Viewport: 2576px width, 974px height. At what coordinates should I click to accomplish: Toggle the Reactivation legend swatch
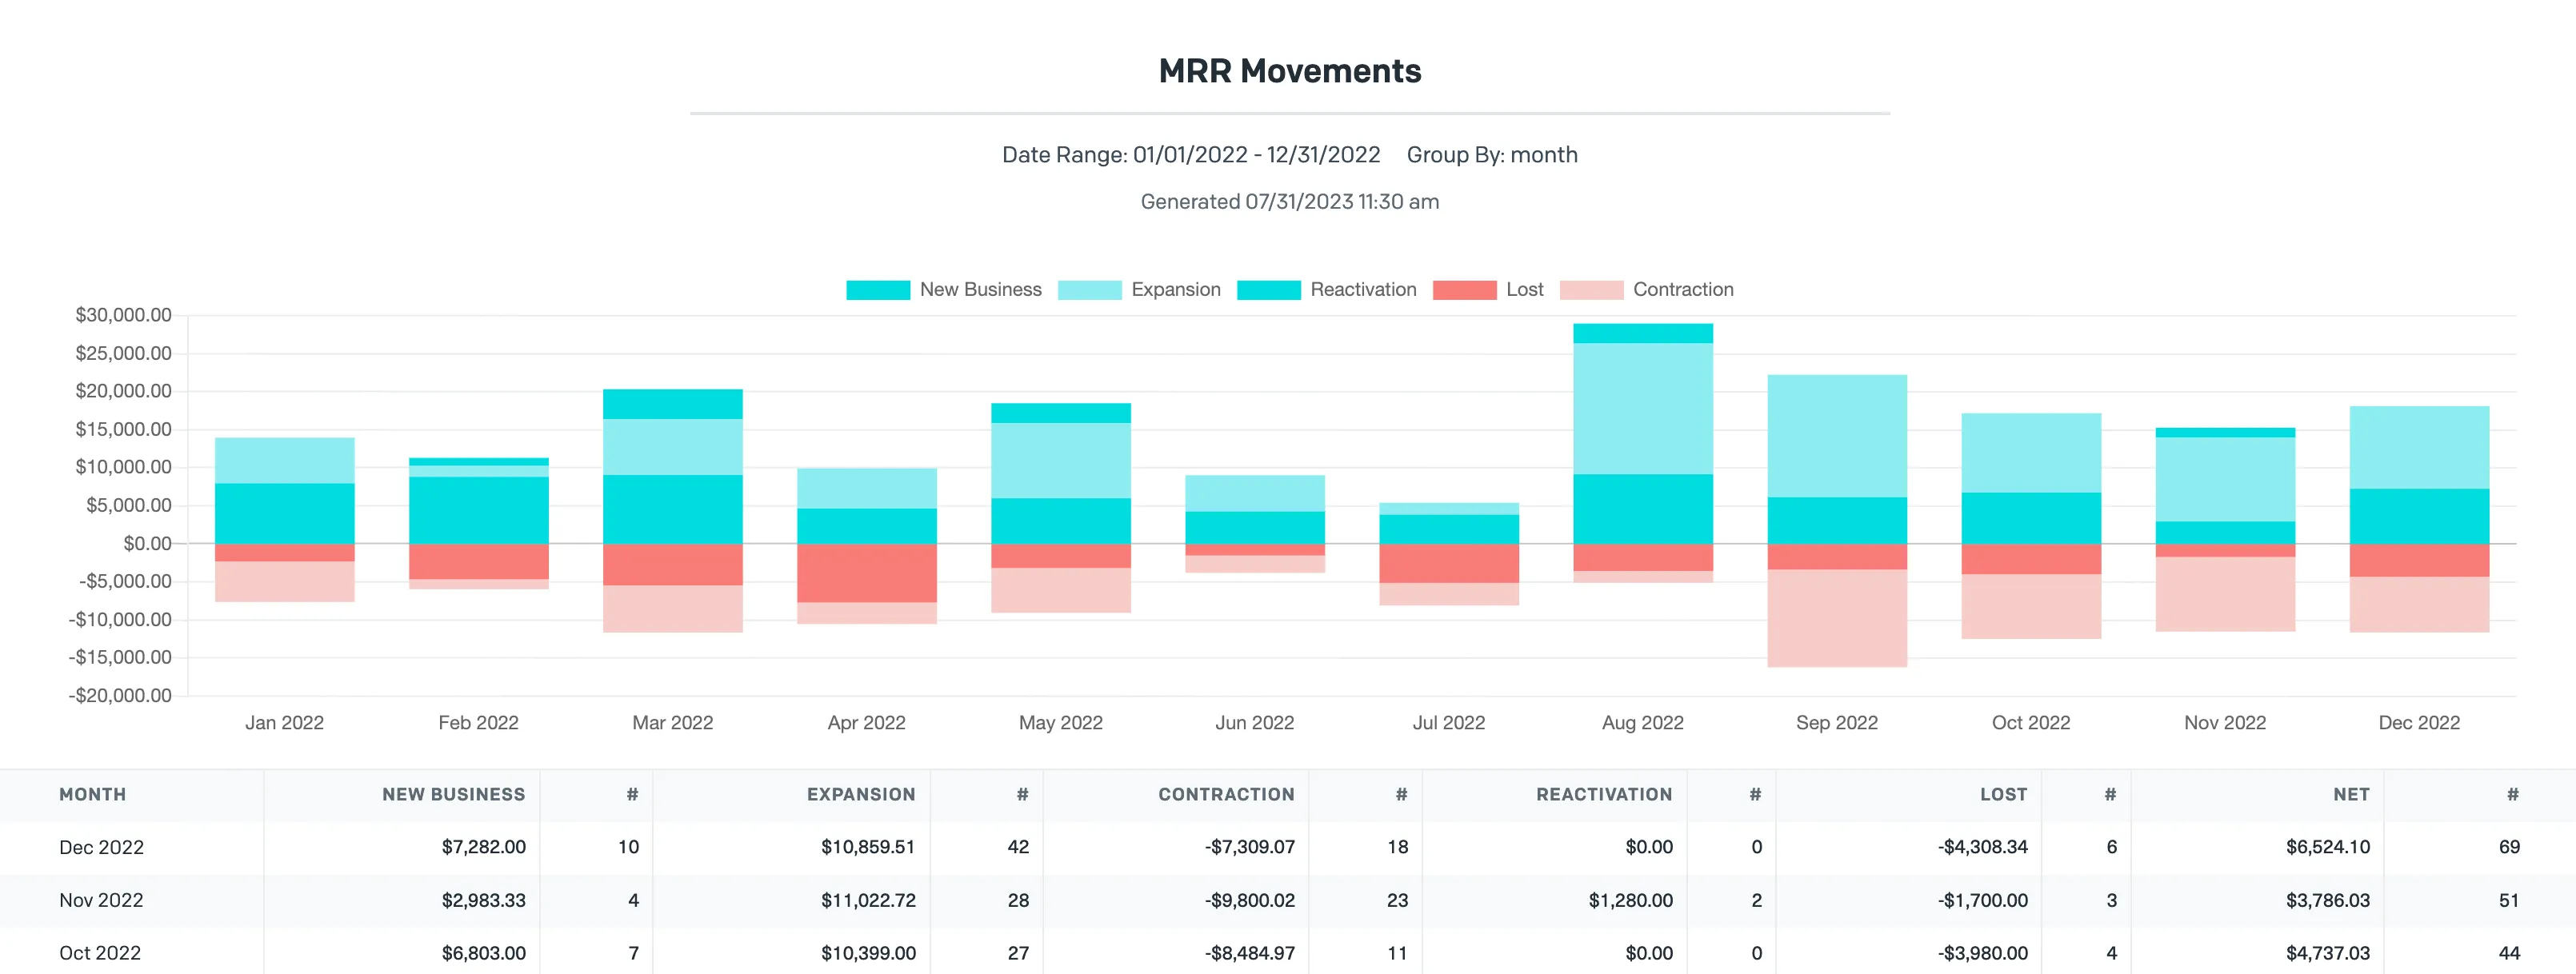coord(1269,290)
